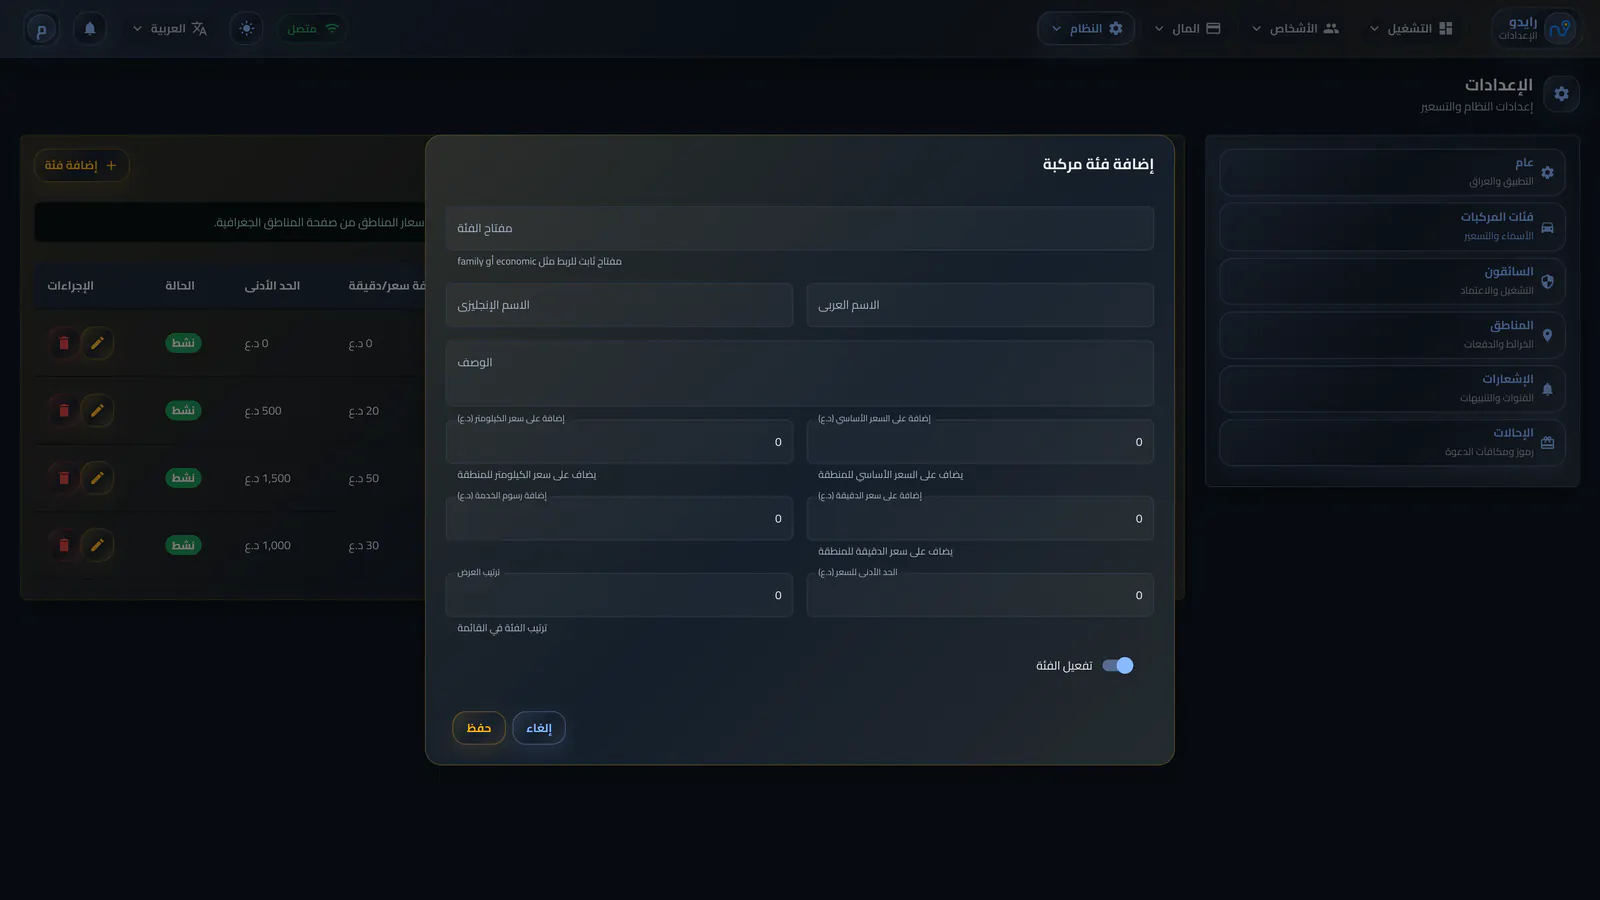Screen dimensions: 1600x900
Task: Open the العربية language dropdown
Action: click(x=170, y=29)
